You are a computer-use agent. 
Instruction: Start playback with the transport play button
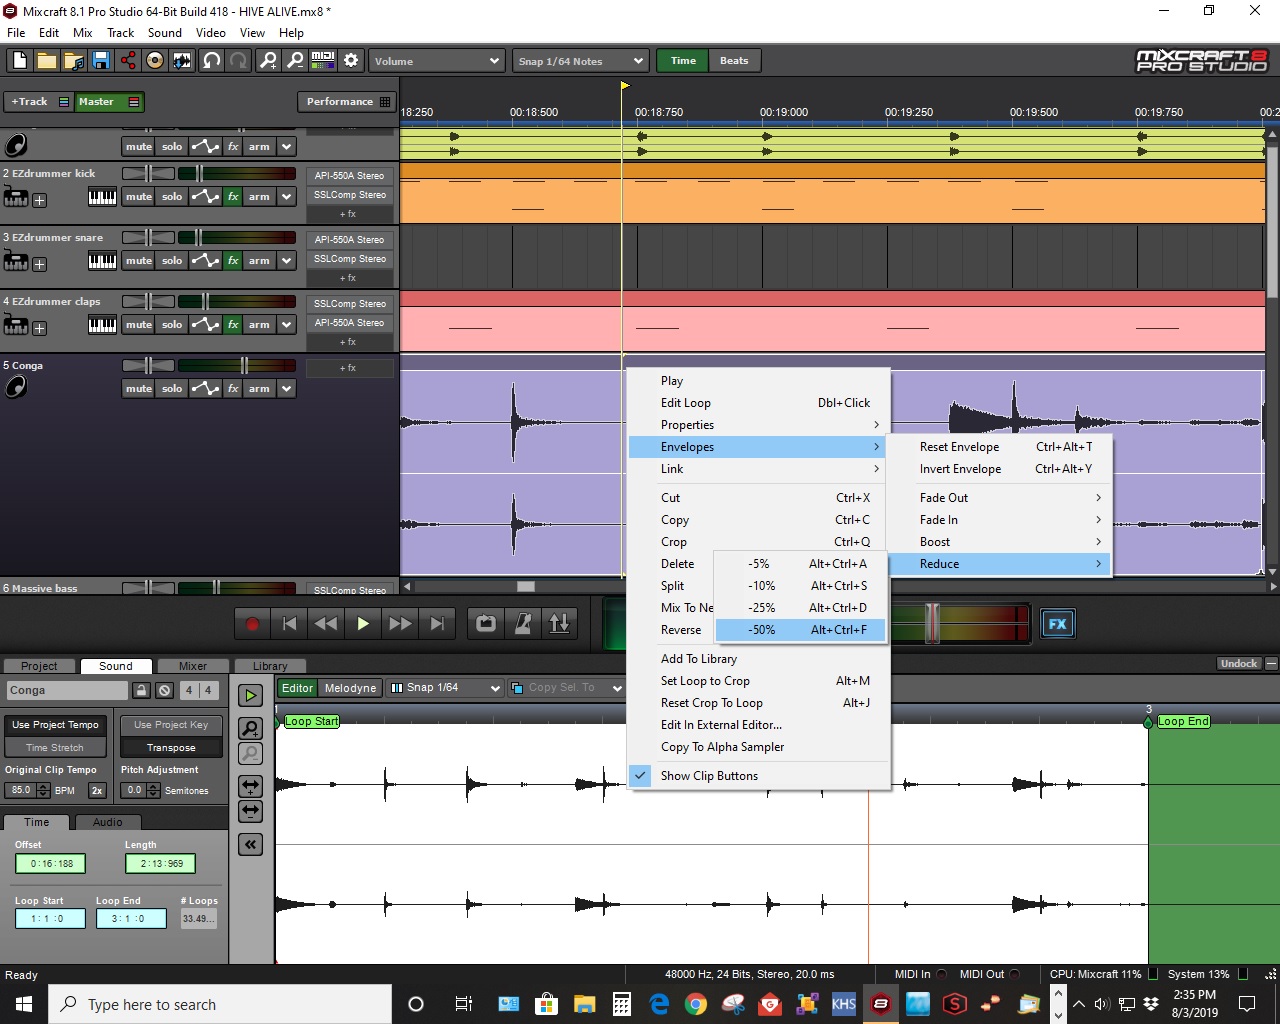363,624
